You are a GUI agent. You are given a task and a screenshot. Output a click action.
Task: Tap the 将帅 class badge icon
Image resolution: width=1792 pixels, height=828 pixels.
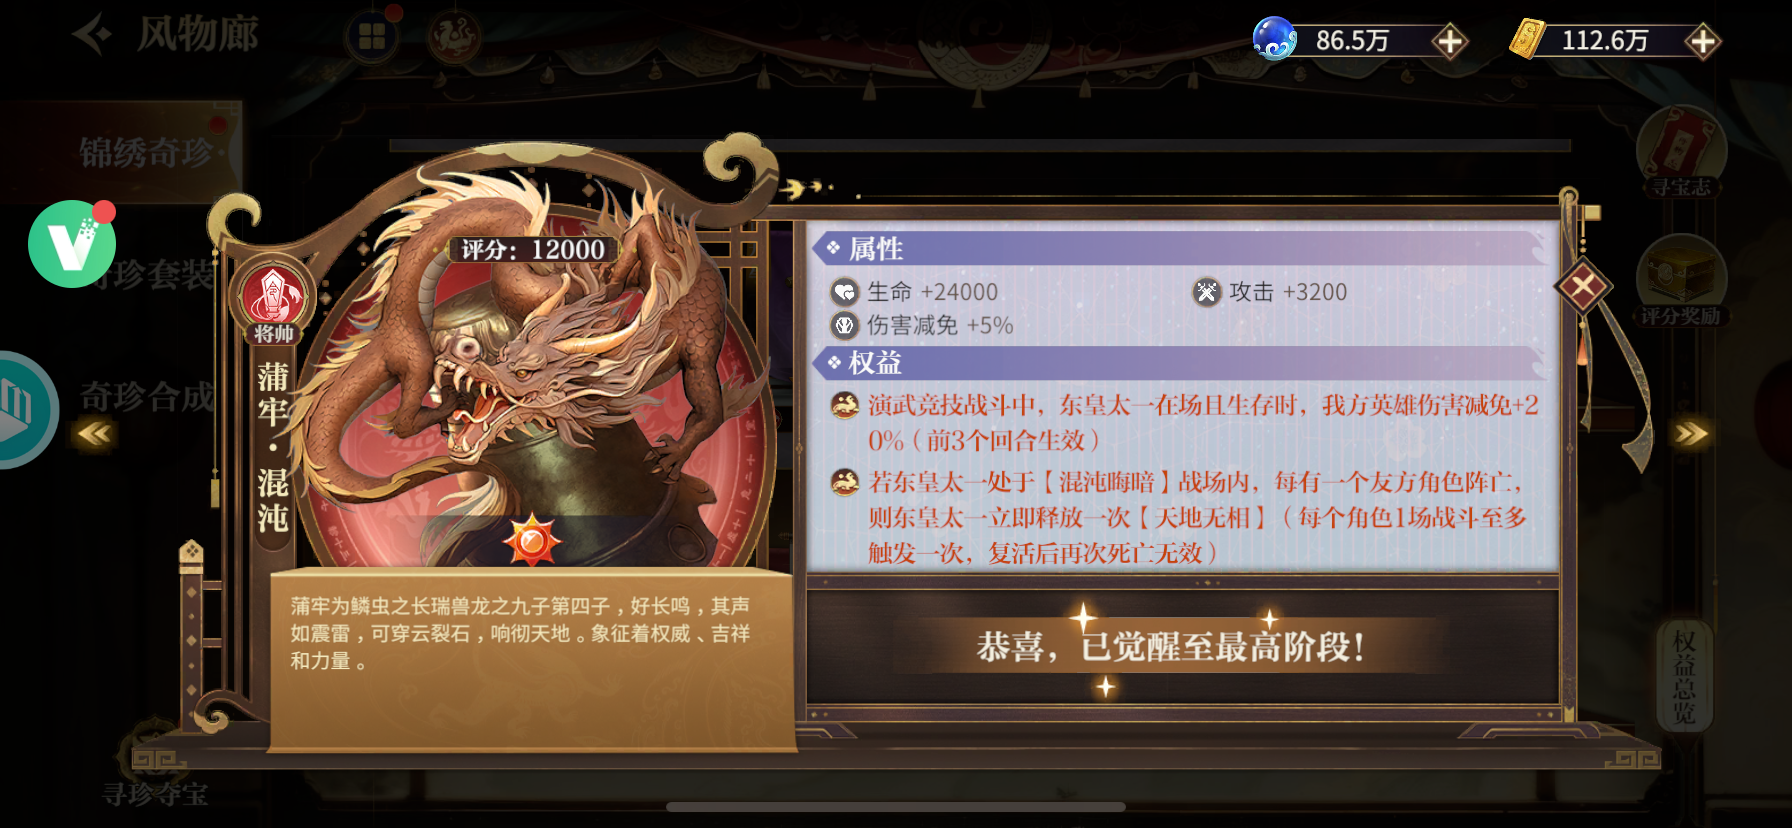pyautogui.click(x=273, y=298)
